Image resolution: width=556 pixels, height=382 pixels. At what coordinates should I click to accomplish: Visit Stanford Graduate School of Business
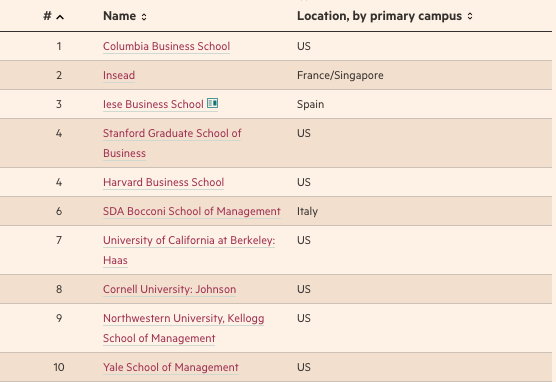(x=172, y=143)
